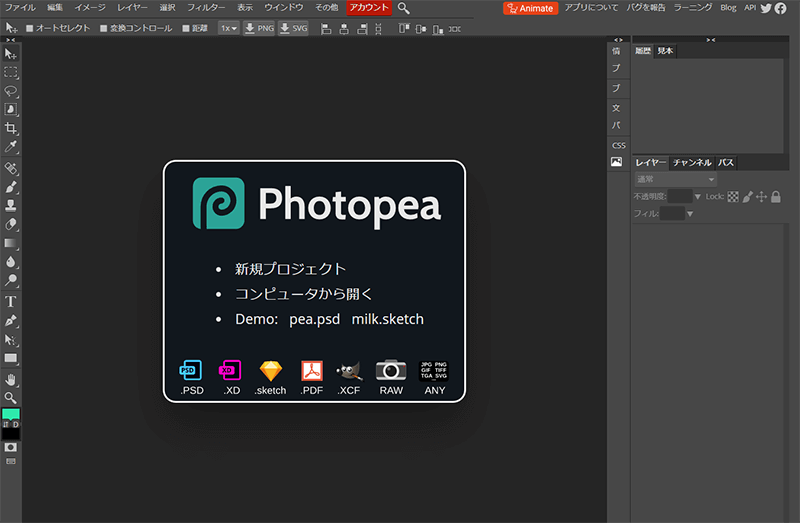
Task: Select the Eraser tool
Action: click(x=11, y=224)
